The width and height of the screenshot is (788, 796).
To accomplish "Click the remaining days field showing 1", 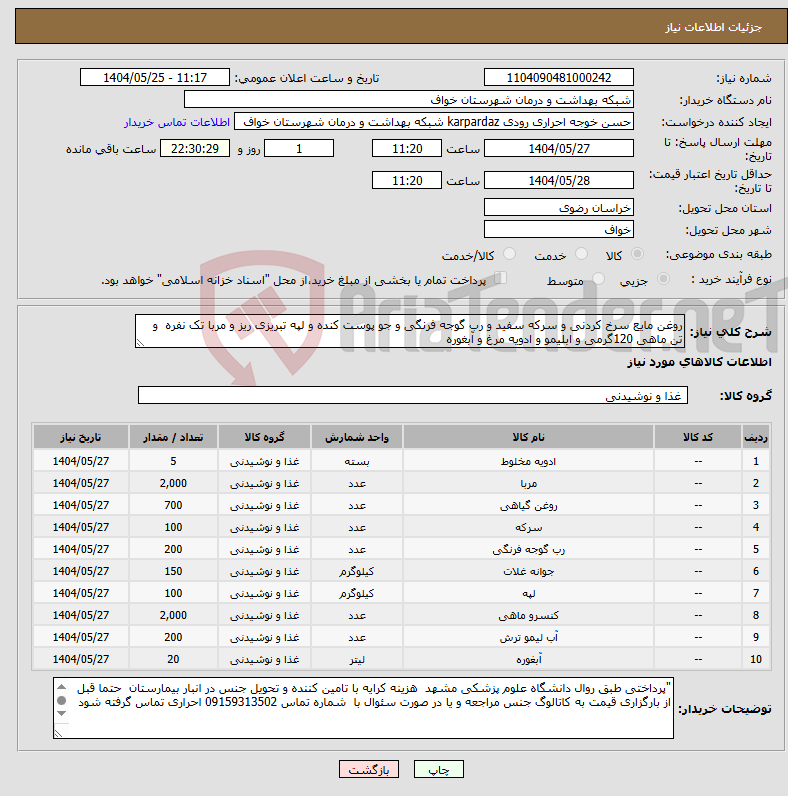I will click(299, 148).
